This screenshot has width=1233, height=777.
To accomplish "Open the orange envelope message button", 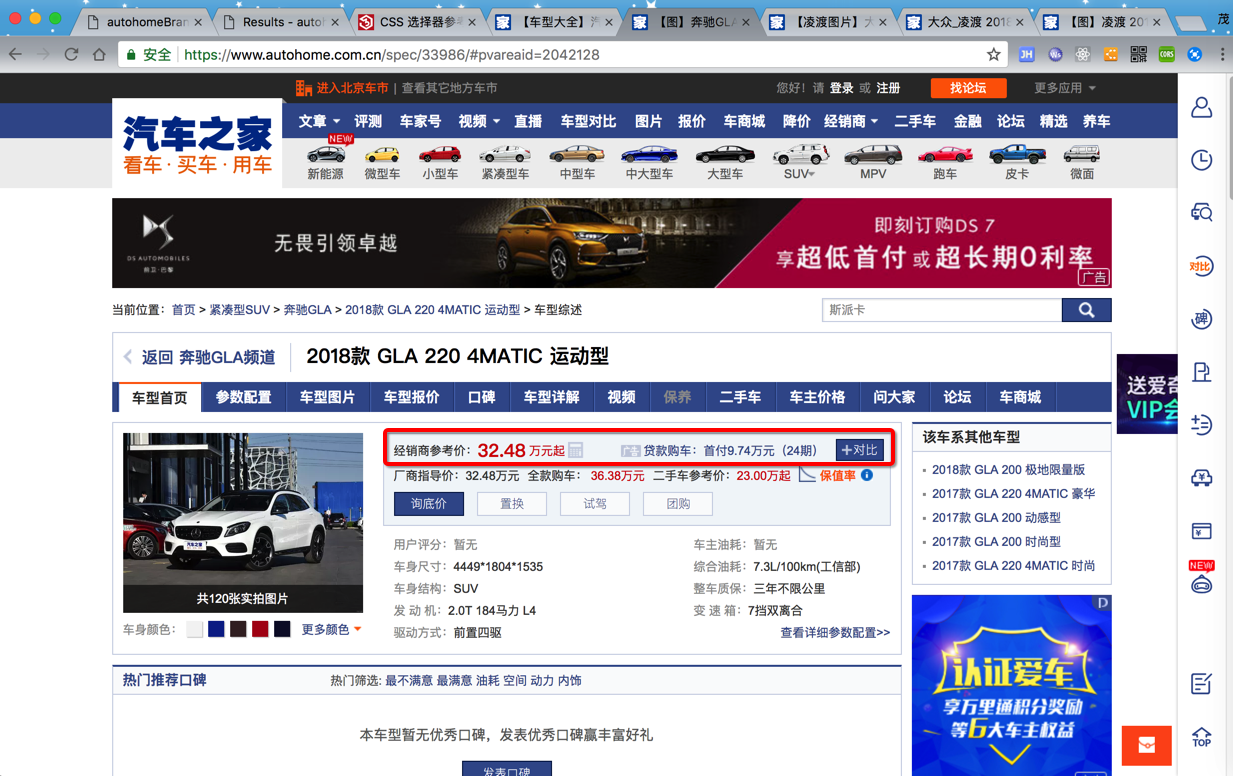I will (x=1146, y=745).
